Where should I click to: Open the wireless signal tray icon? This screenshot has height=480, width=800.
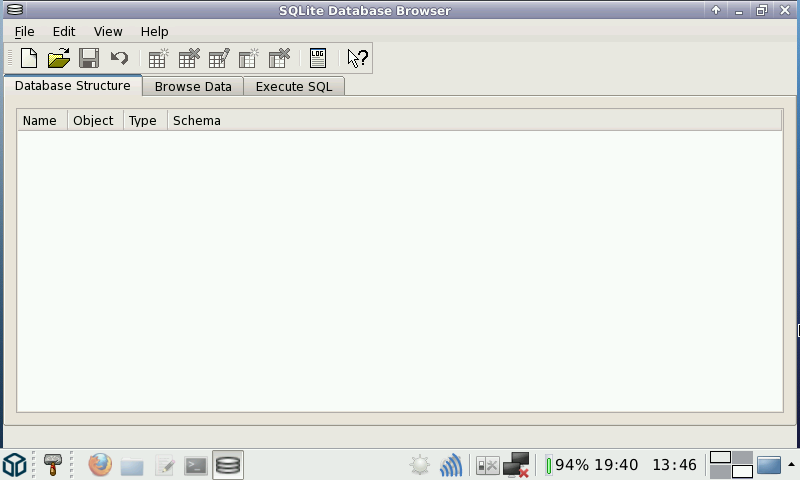tap(451, 465)
